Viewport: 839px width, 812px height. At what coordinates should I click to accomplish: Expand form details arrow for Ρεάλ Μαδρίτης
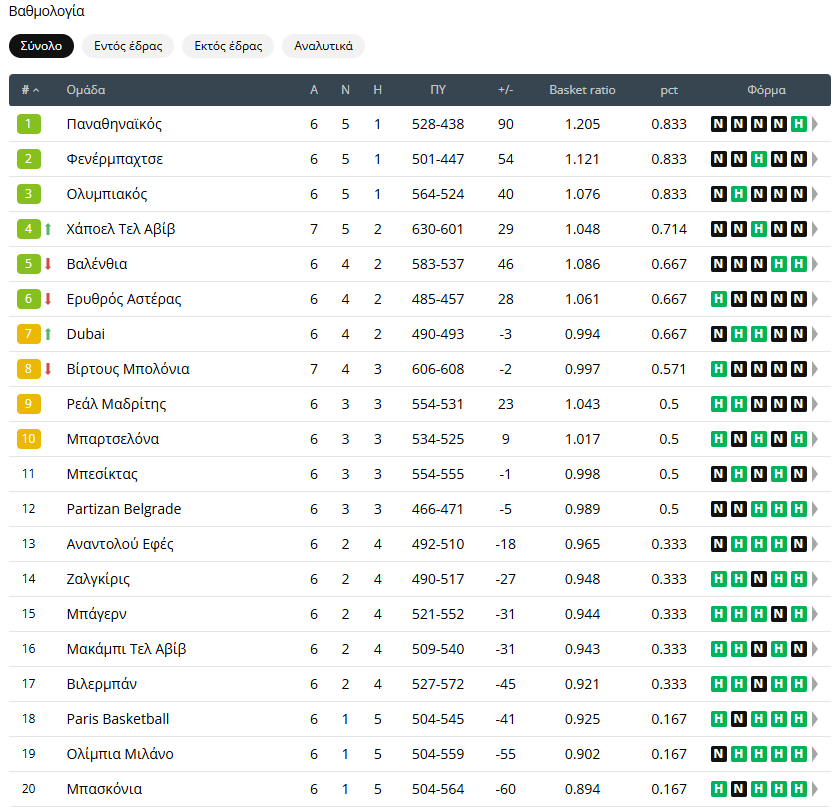(815, 404)
